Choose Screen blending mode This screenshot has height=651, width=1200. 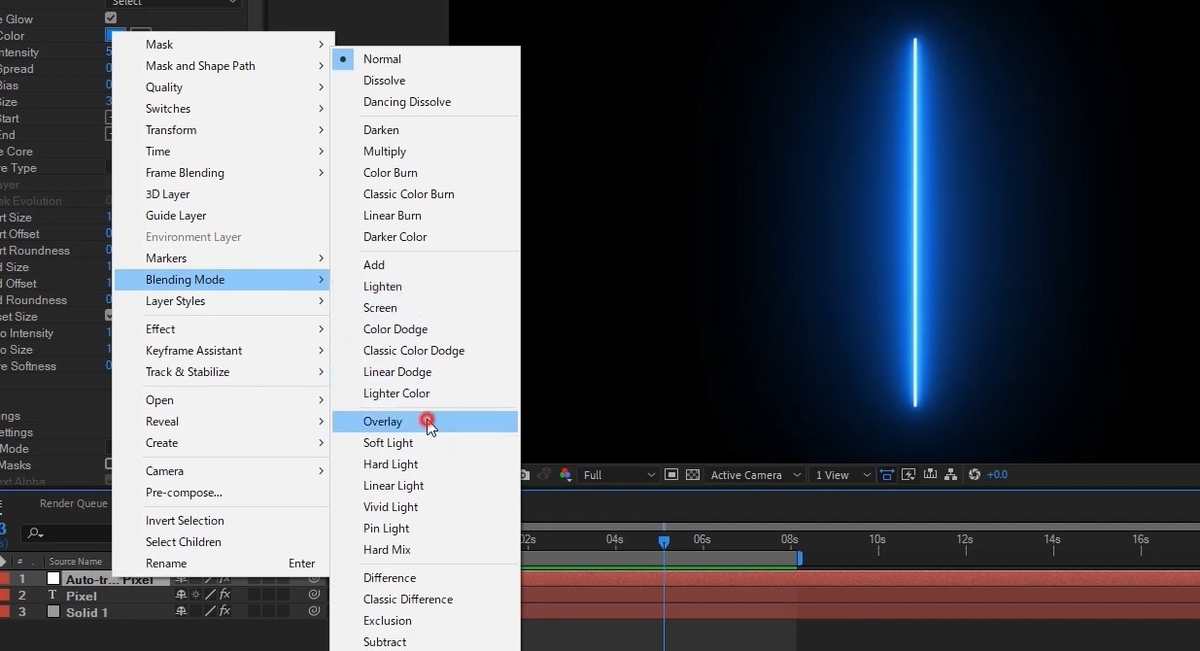[424, 308]
